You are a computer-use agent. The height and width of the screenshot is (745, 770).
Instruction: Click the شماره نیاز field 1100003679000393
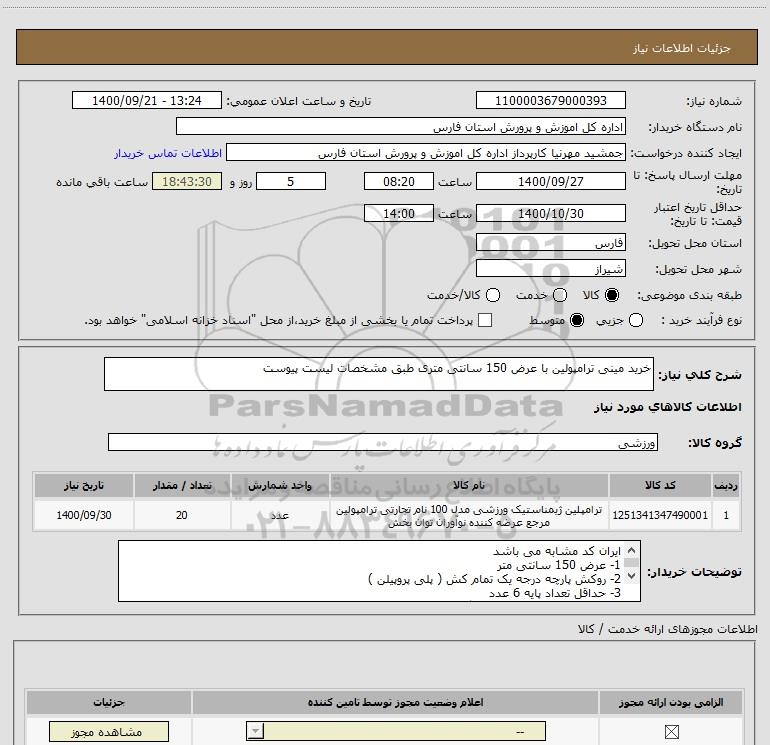550,100
